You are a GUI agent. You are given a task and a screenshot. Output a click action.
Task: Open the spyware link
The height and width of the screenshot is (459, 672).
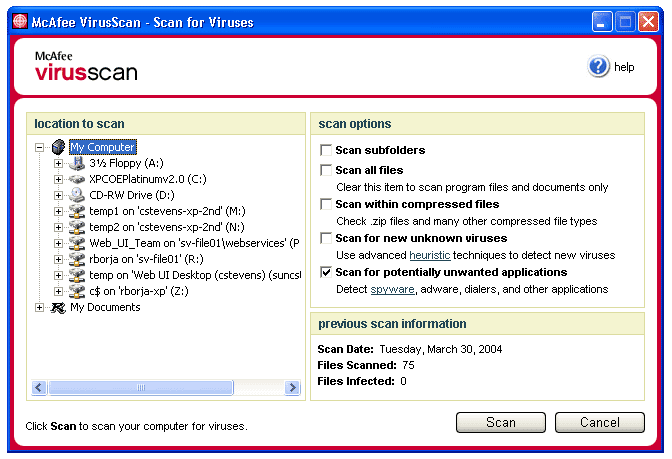[392, 290]
